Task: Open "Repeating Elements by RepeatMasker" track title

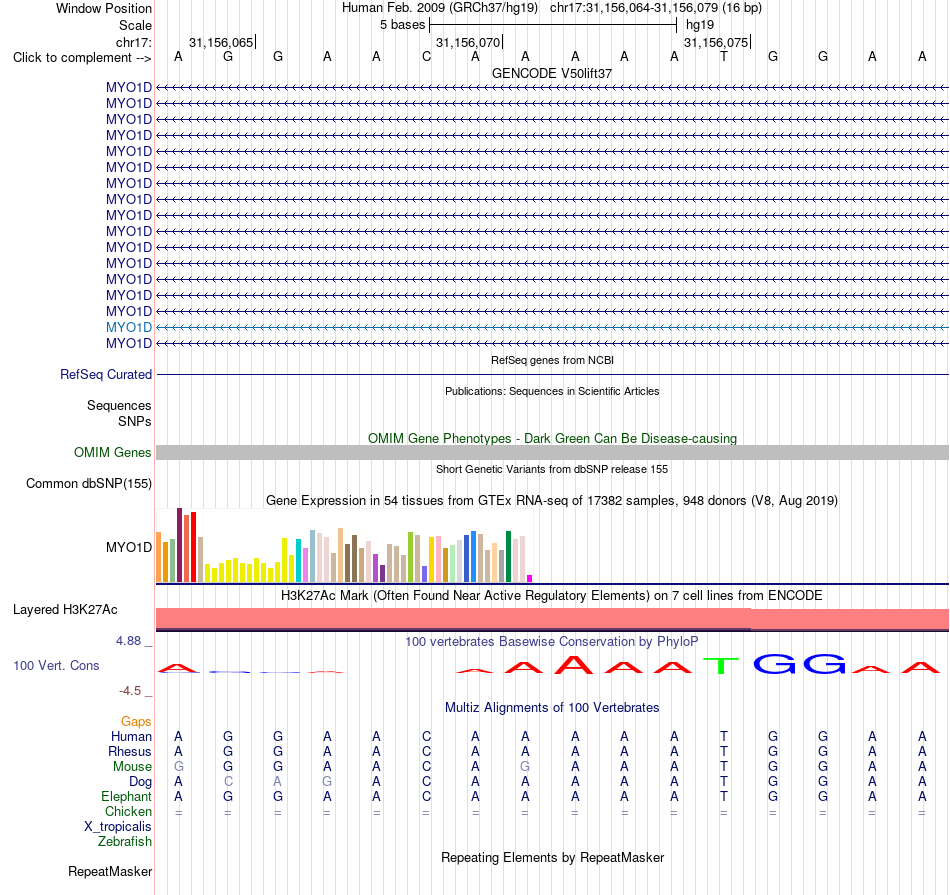Action: [552, 857]
